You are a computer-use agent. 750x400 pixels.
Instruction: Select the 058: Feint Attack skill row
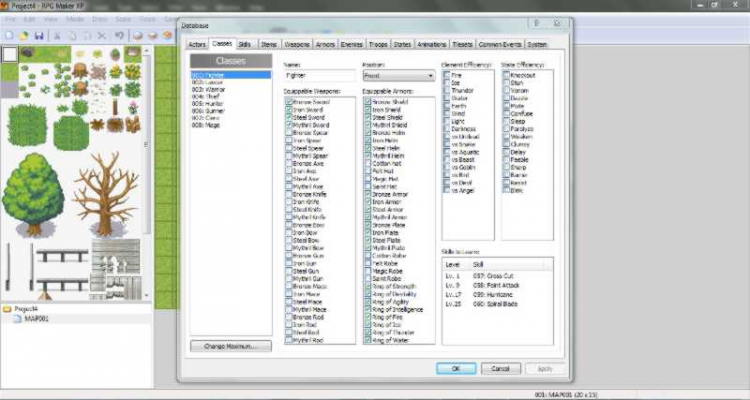[497, 285]
